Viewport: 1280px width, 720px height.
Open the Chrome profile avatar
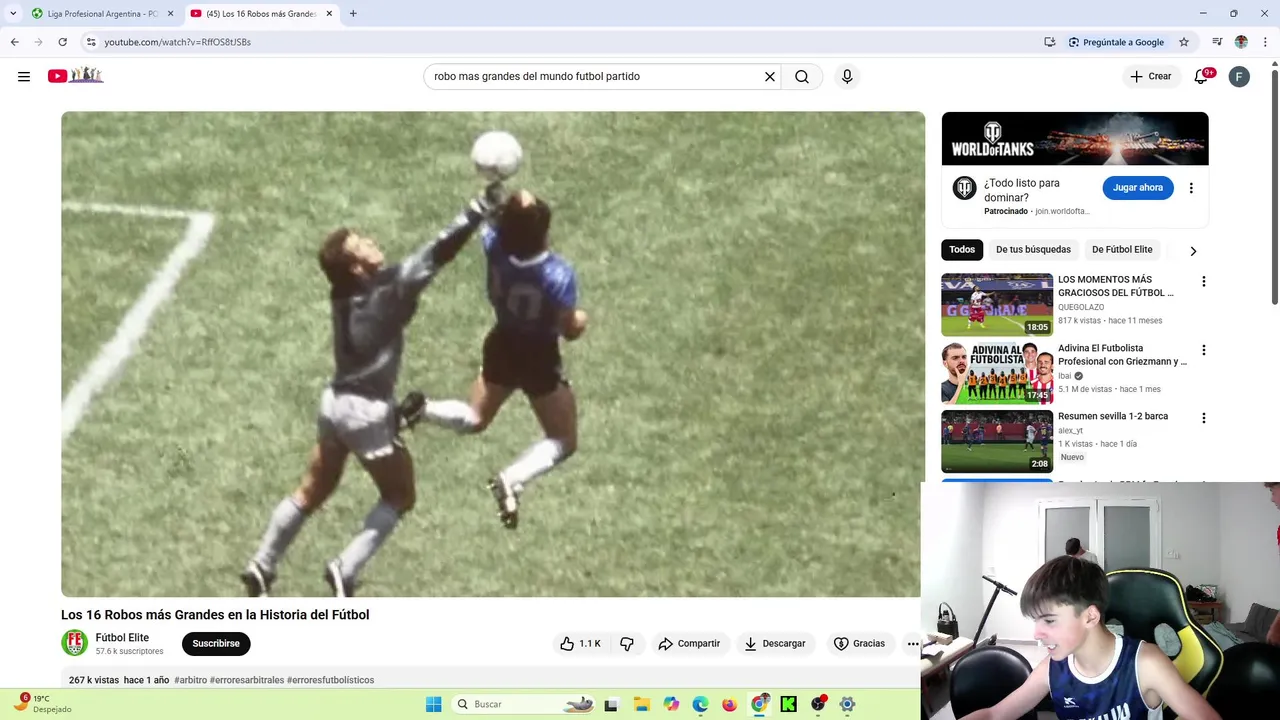coord(1241,42)
